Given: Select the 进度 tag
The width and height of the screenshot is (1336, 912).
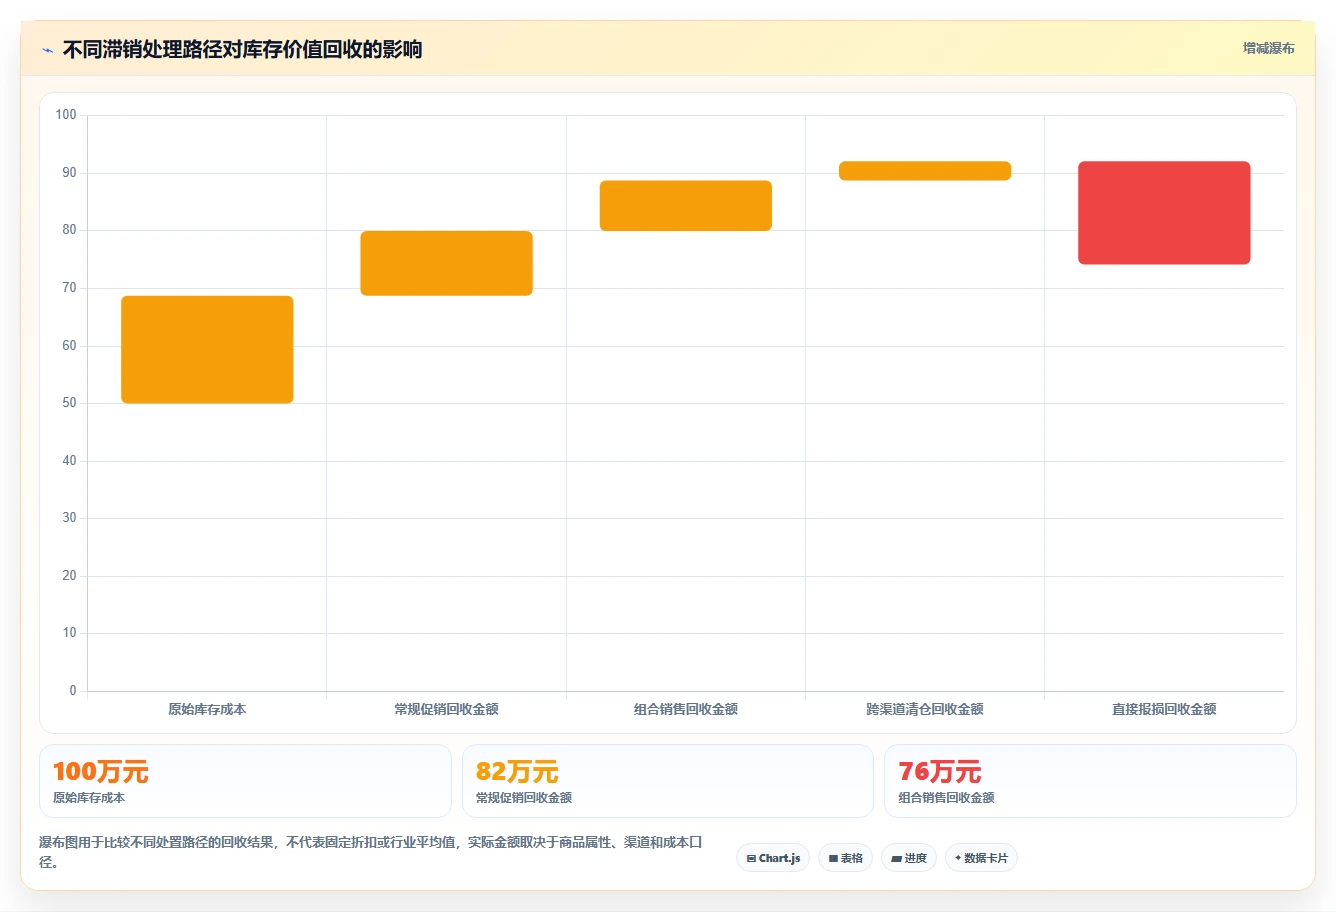Looking at the screenshot, I should coord(908,858).
